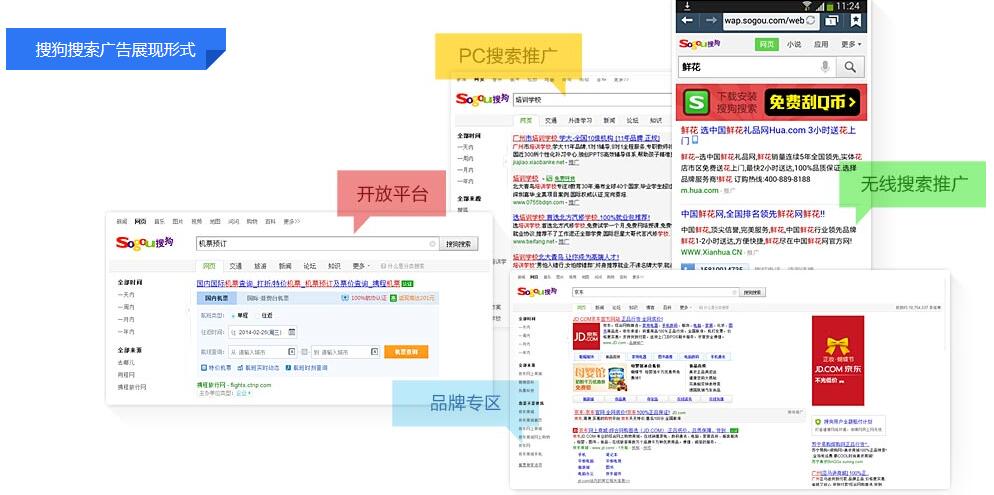The image size is (994, 495).
Task: Tap the reload icon in mobile address bar
Action: coord(811,20)
